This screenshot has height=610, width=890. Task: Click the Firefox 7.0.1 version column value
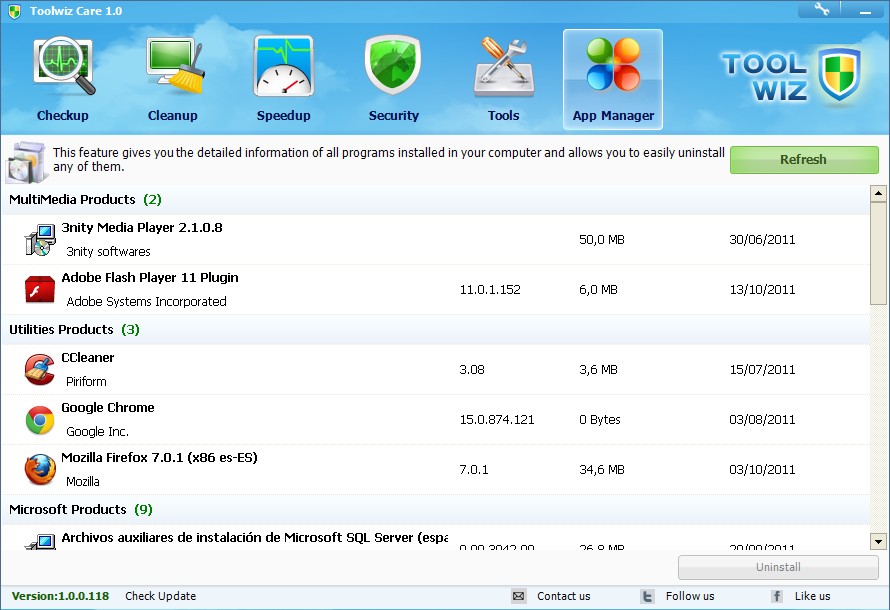(473, 469)
